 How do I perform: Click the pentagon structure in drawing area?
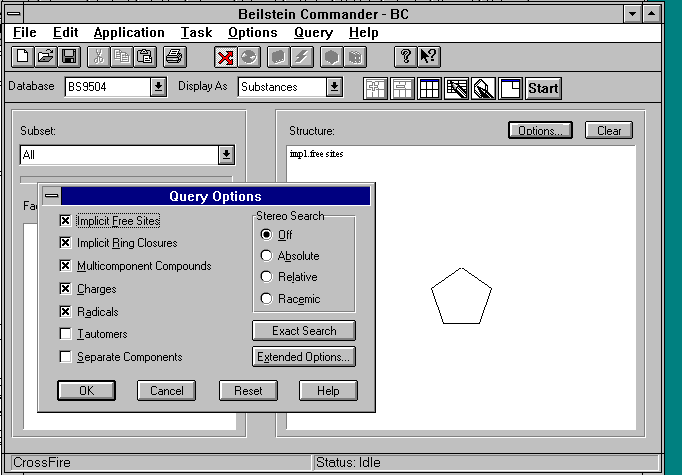click(x=461, y=297)
